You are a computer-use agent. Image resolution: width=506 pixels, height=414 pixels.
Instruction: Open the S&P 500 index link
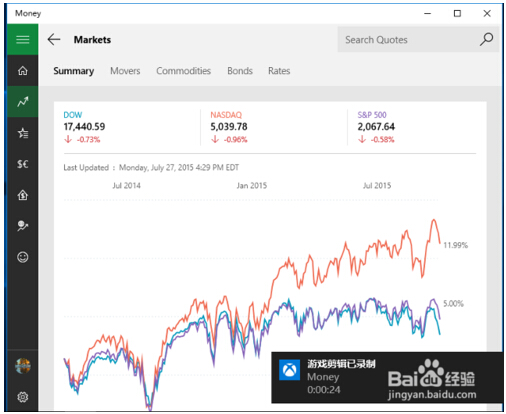coord(372,115)
